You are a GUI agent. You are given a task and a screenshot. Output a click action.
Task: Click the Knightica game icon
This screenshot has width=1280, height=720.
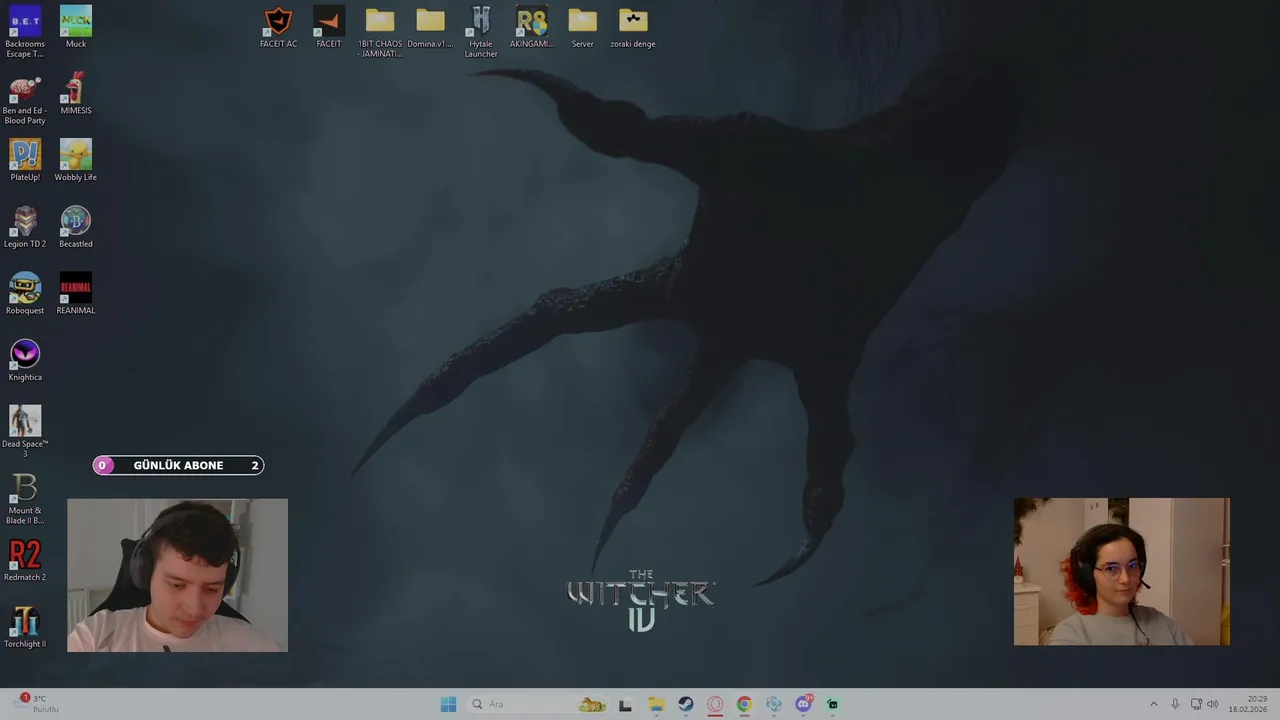25,360
